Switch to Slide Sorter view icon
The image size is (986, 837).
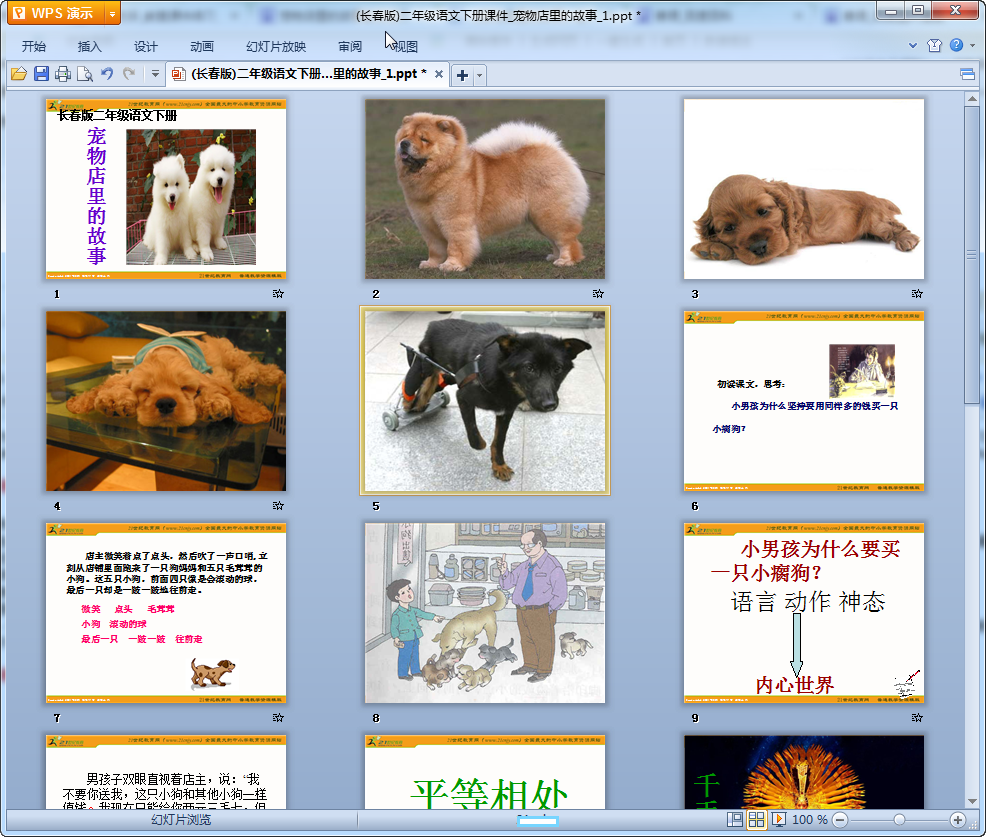click(756, 819)
